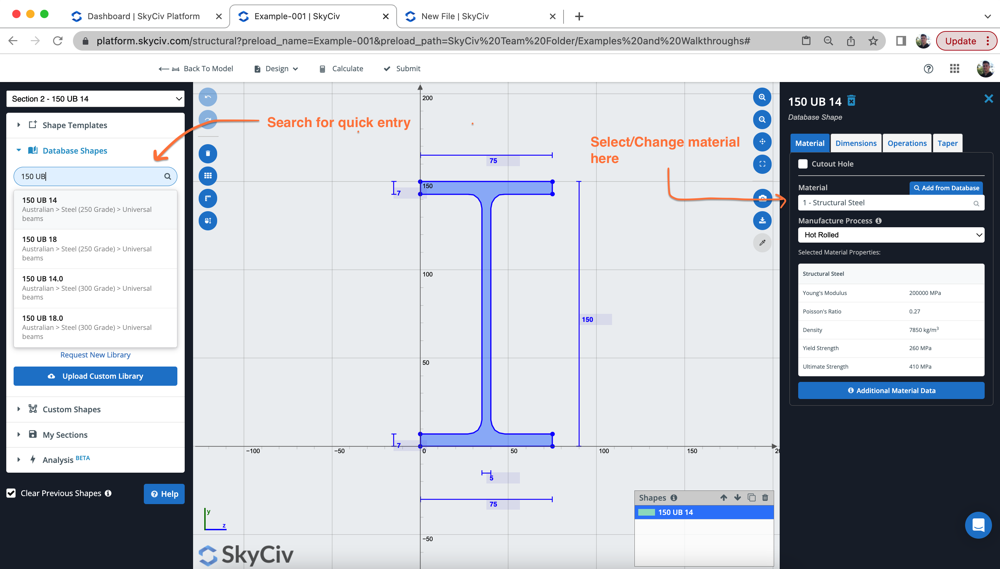Click browser share icon in address bar

[x=851, y=41]
